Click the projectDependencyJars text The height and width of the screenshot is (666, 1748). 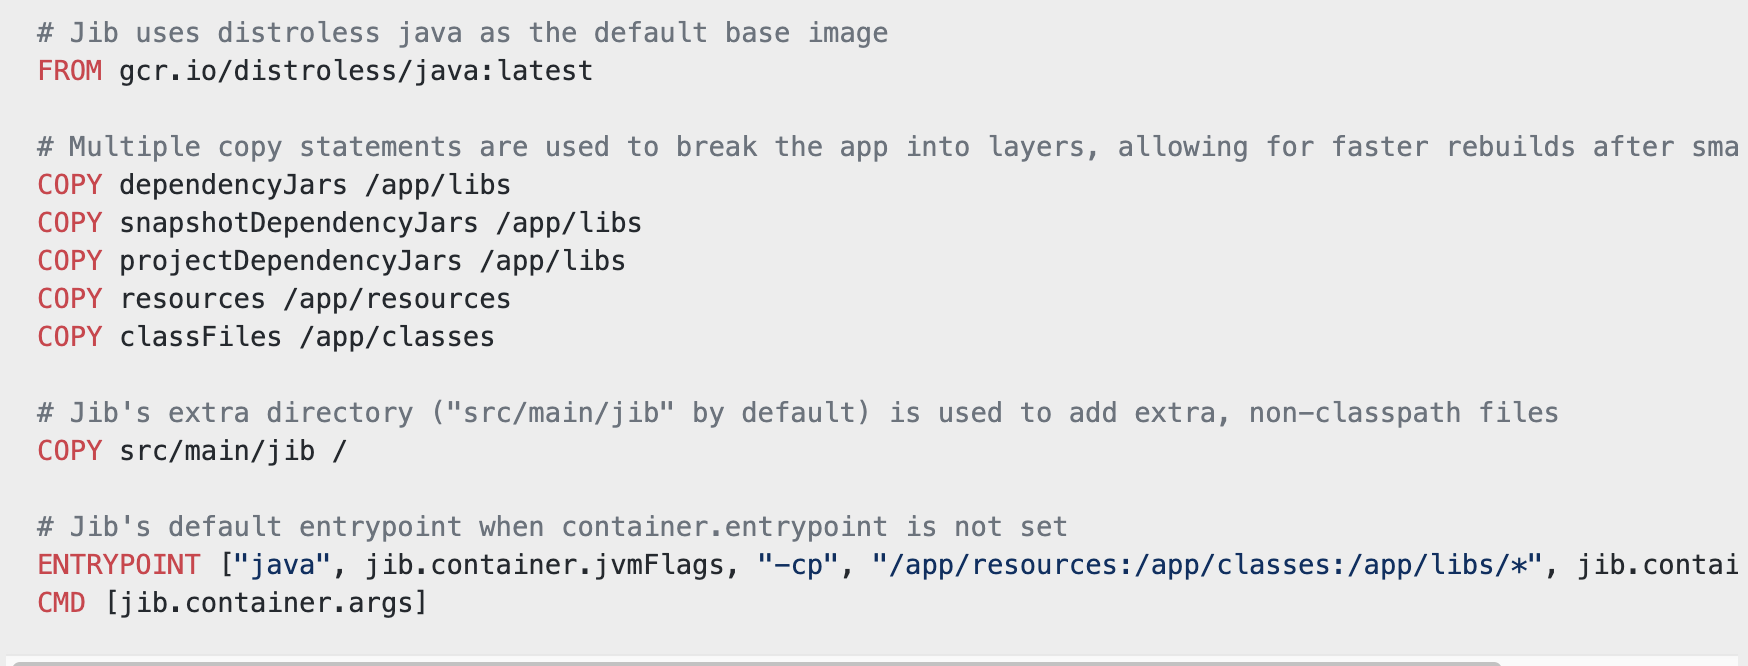(291, 261)
